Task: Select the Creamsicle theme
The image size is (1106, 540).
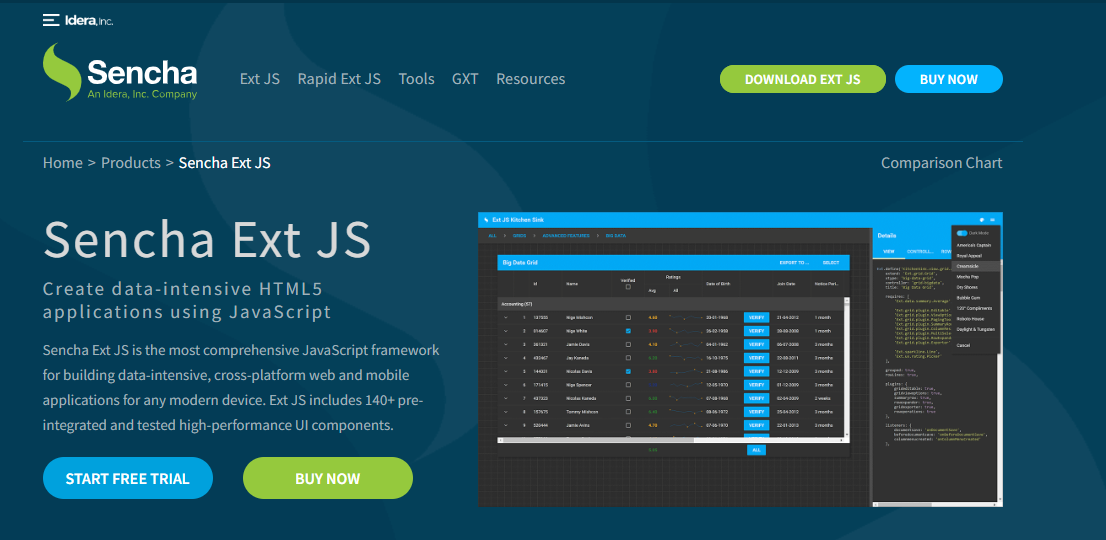Action: click(975, 266)
